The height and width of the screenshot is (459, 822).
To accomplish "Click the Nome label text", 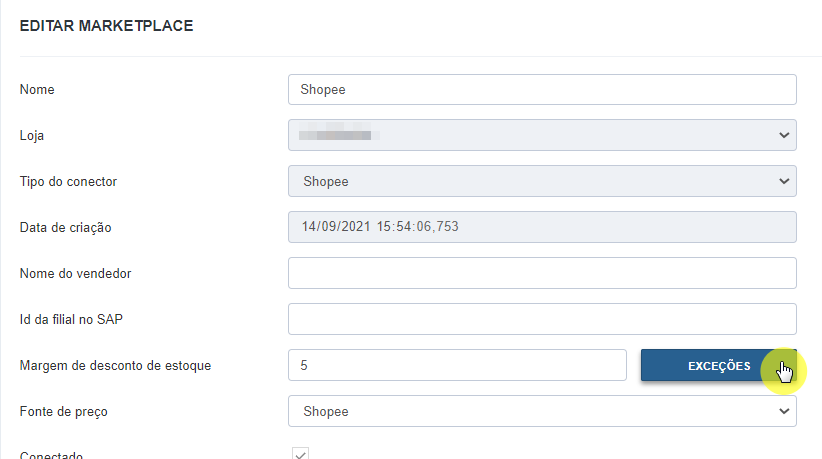I will [x=37, y=90].
